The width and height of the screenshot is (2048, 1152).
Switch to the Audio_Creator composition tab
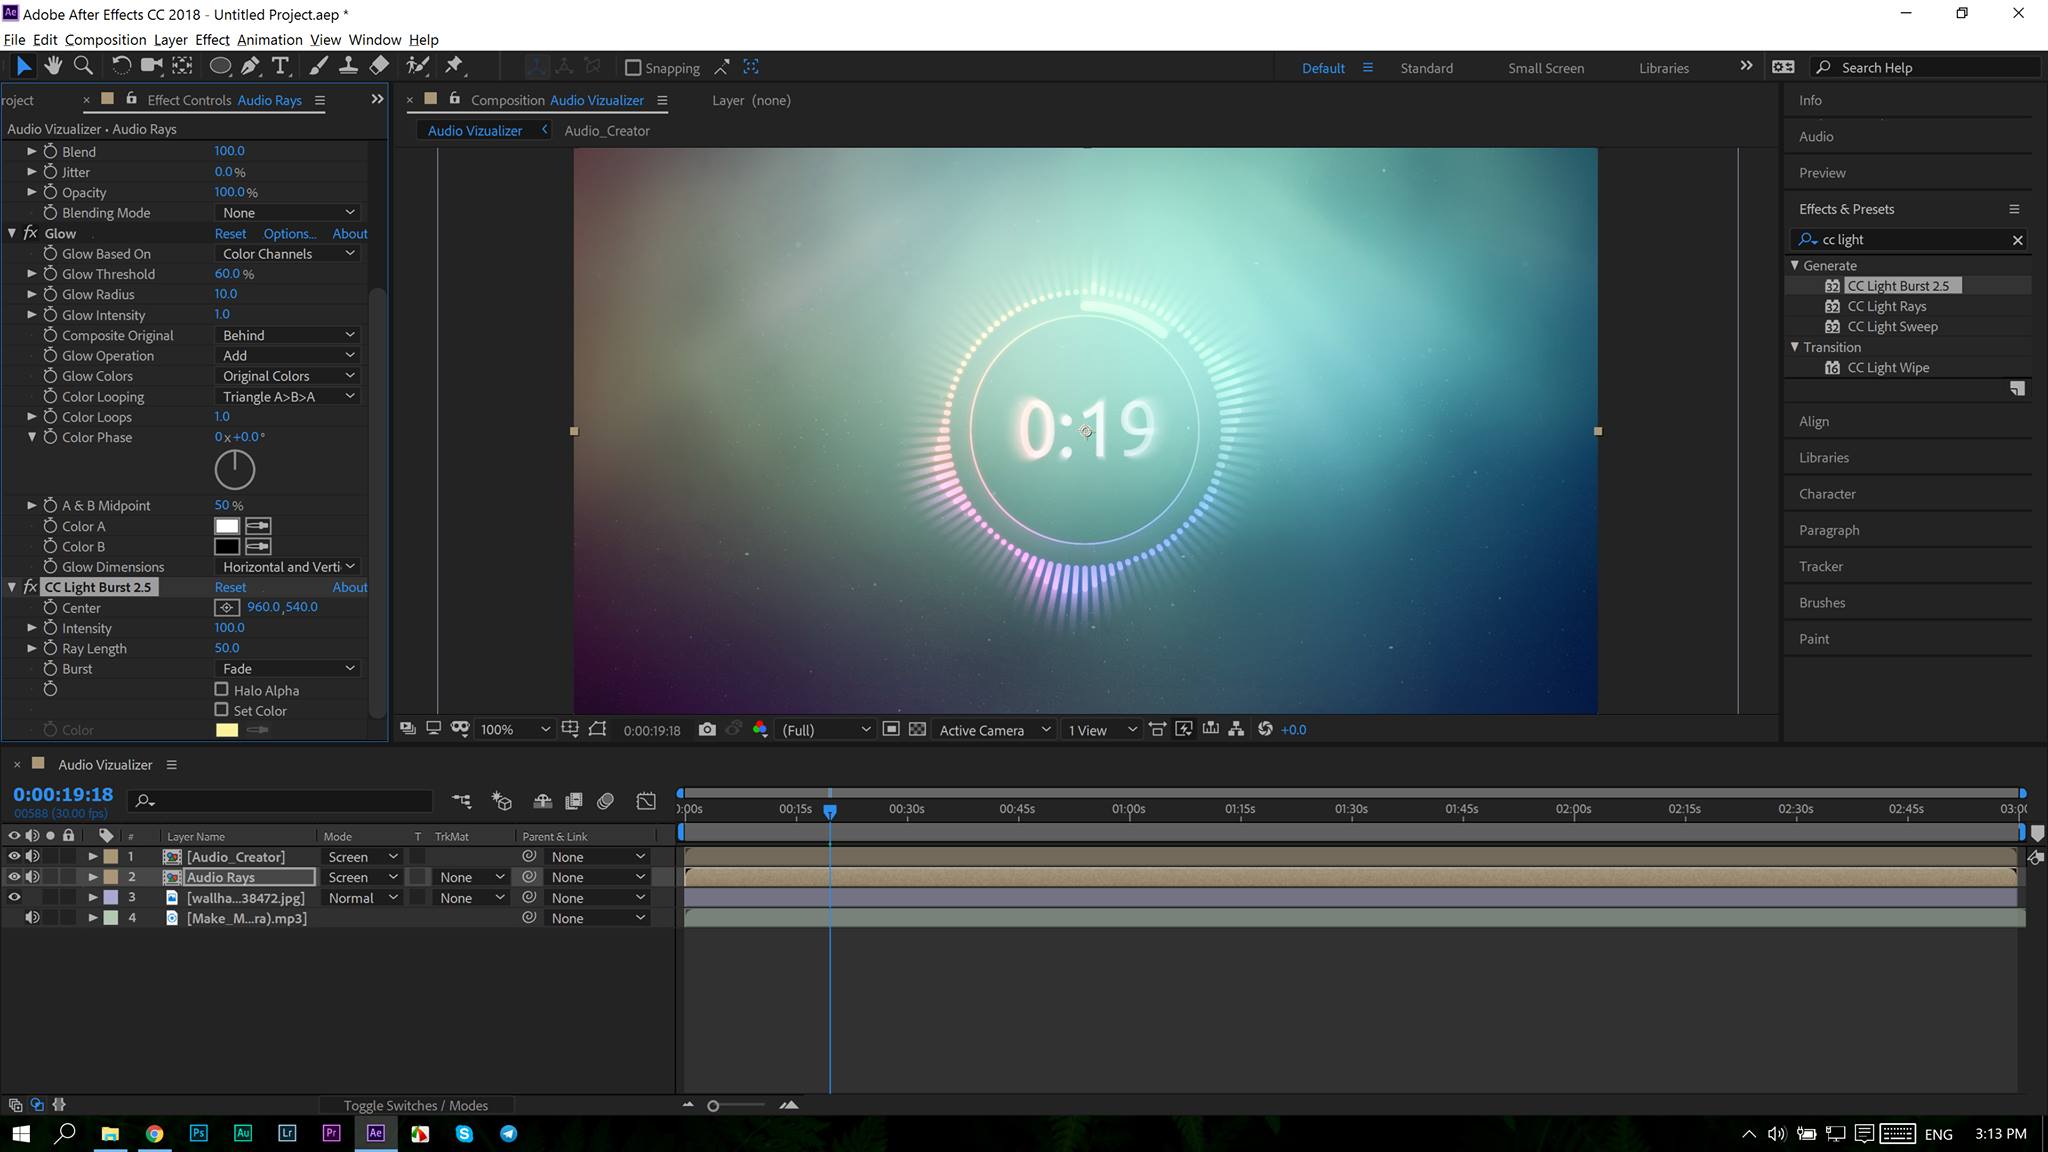click(606, 131)
